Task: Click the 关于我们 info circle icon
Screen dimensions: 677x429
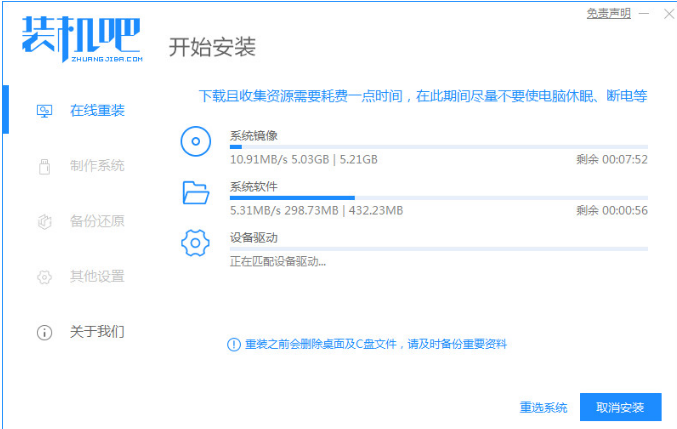Action: click(x=43, y=332)
